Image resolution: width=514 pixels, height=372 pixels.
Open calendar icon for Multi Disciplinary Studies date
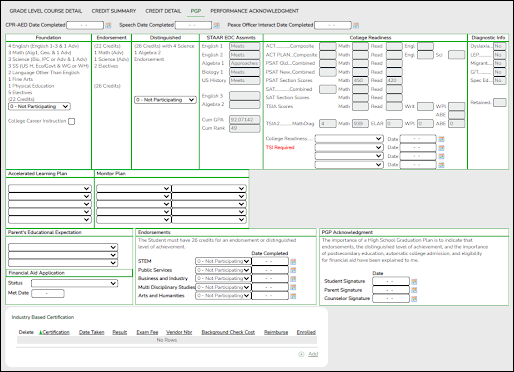click(293, 287)
